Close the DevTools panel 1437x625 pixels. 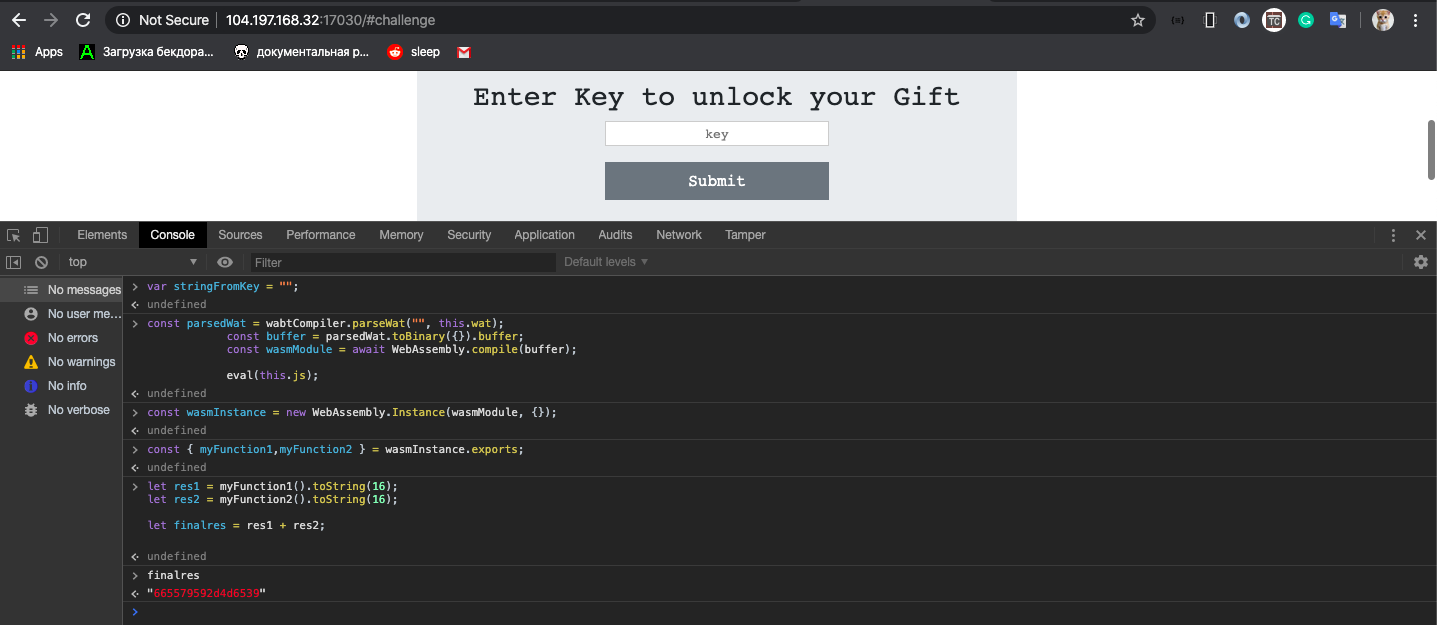[x=1421, y=235]
